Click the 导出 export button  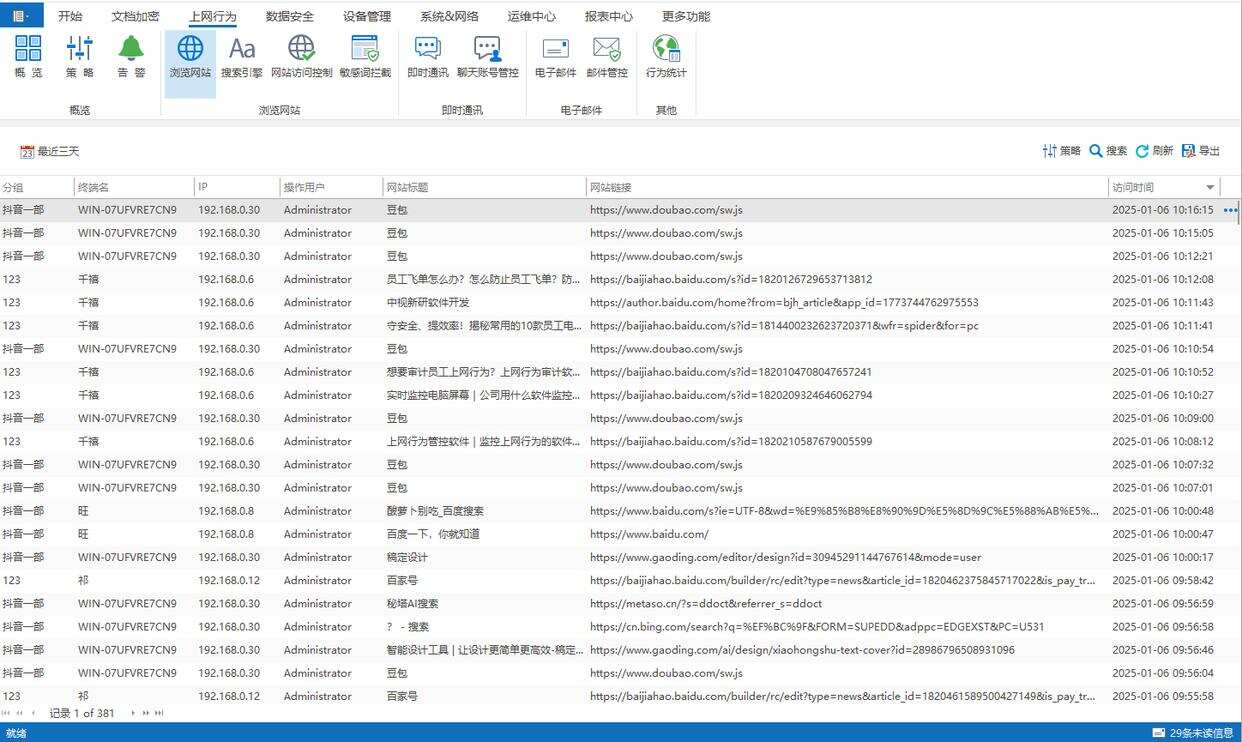point(1201,151)
